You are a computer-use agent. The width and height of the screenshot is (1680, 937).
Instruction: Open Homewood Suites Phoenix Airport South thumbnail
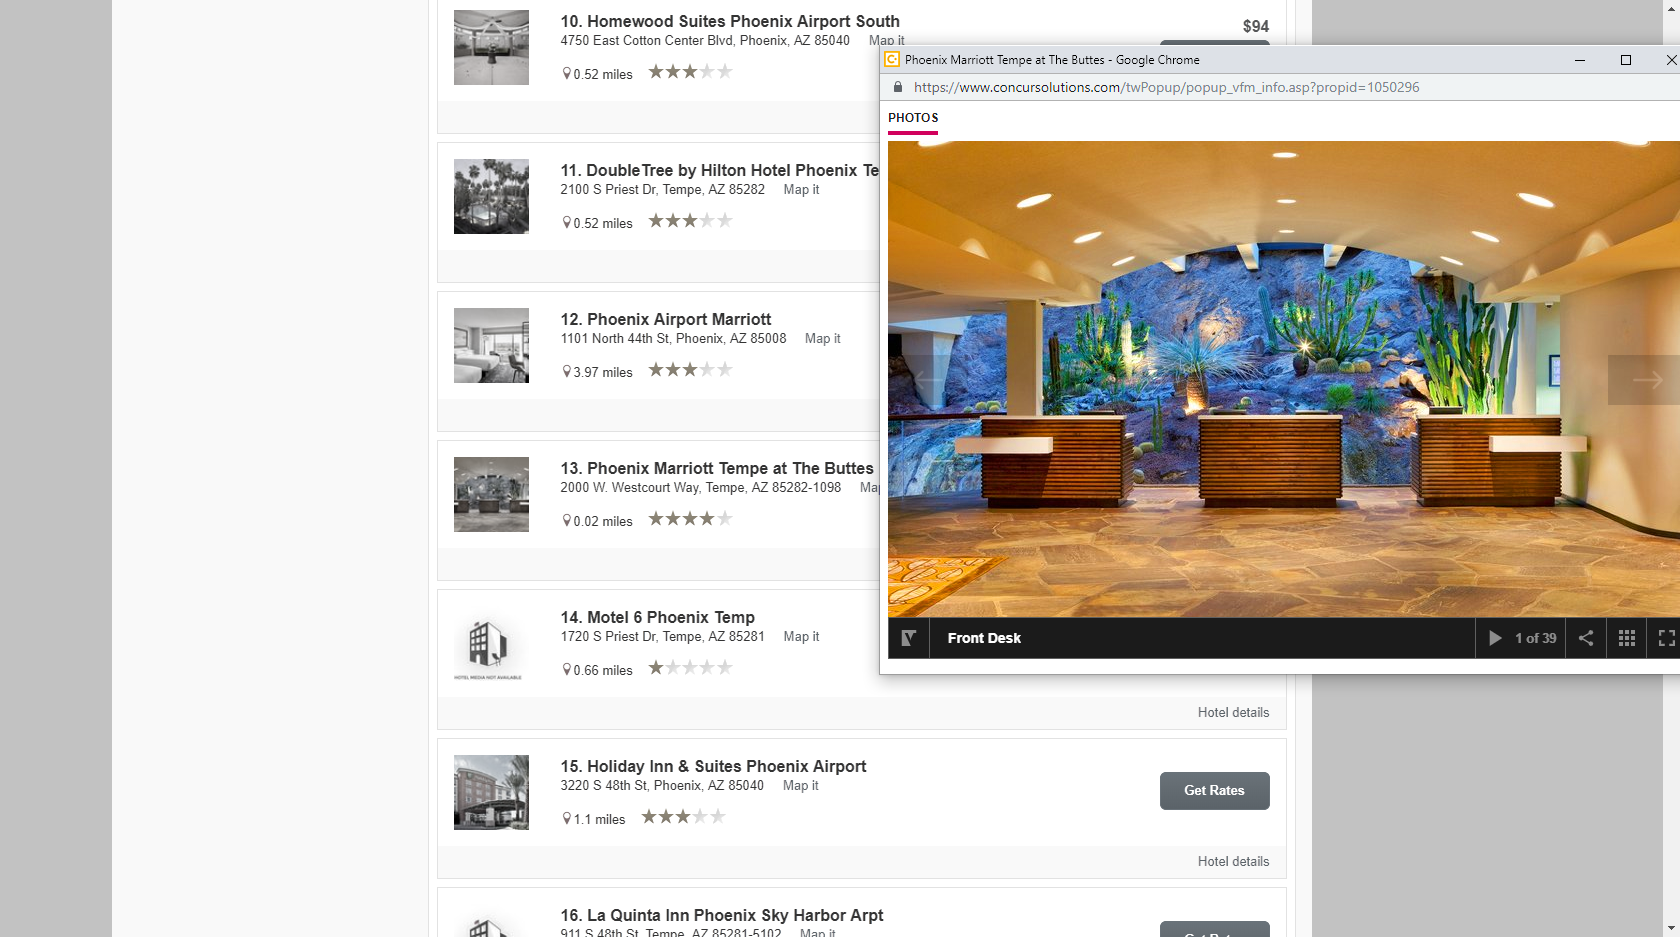[x=491, y=47]
